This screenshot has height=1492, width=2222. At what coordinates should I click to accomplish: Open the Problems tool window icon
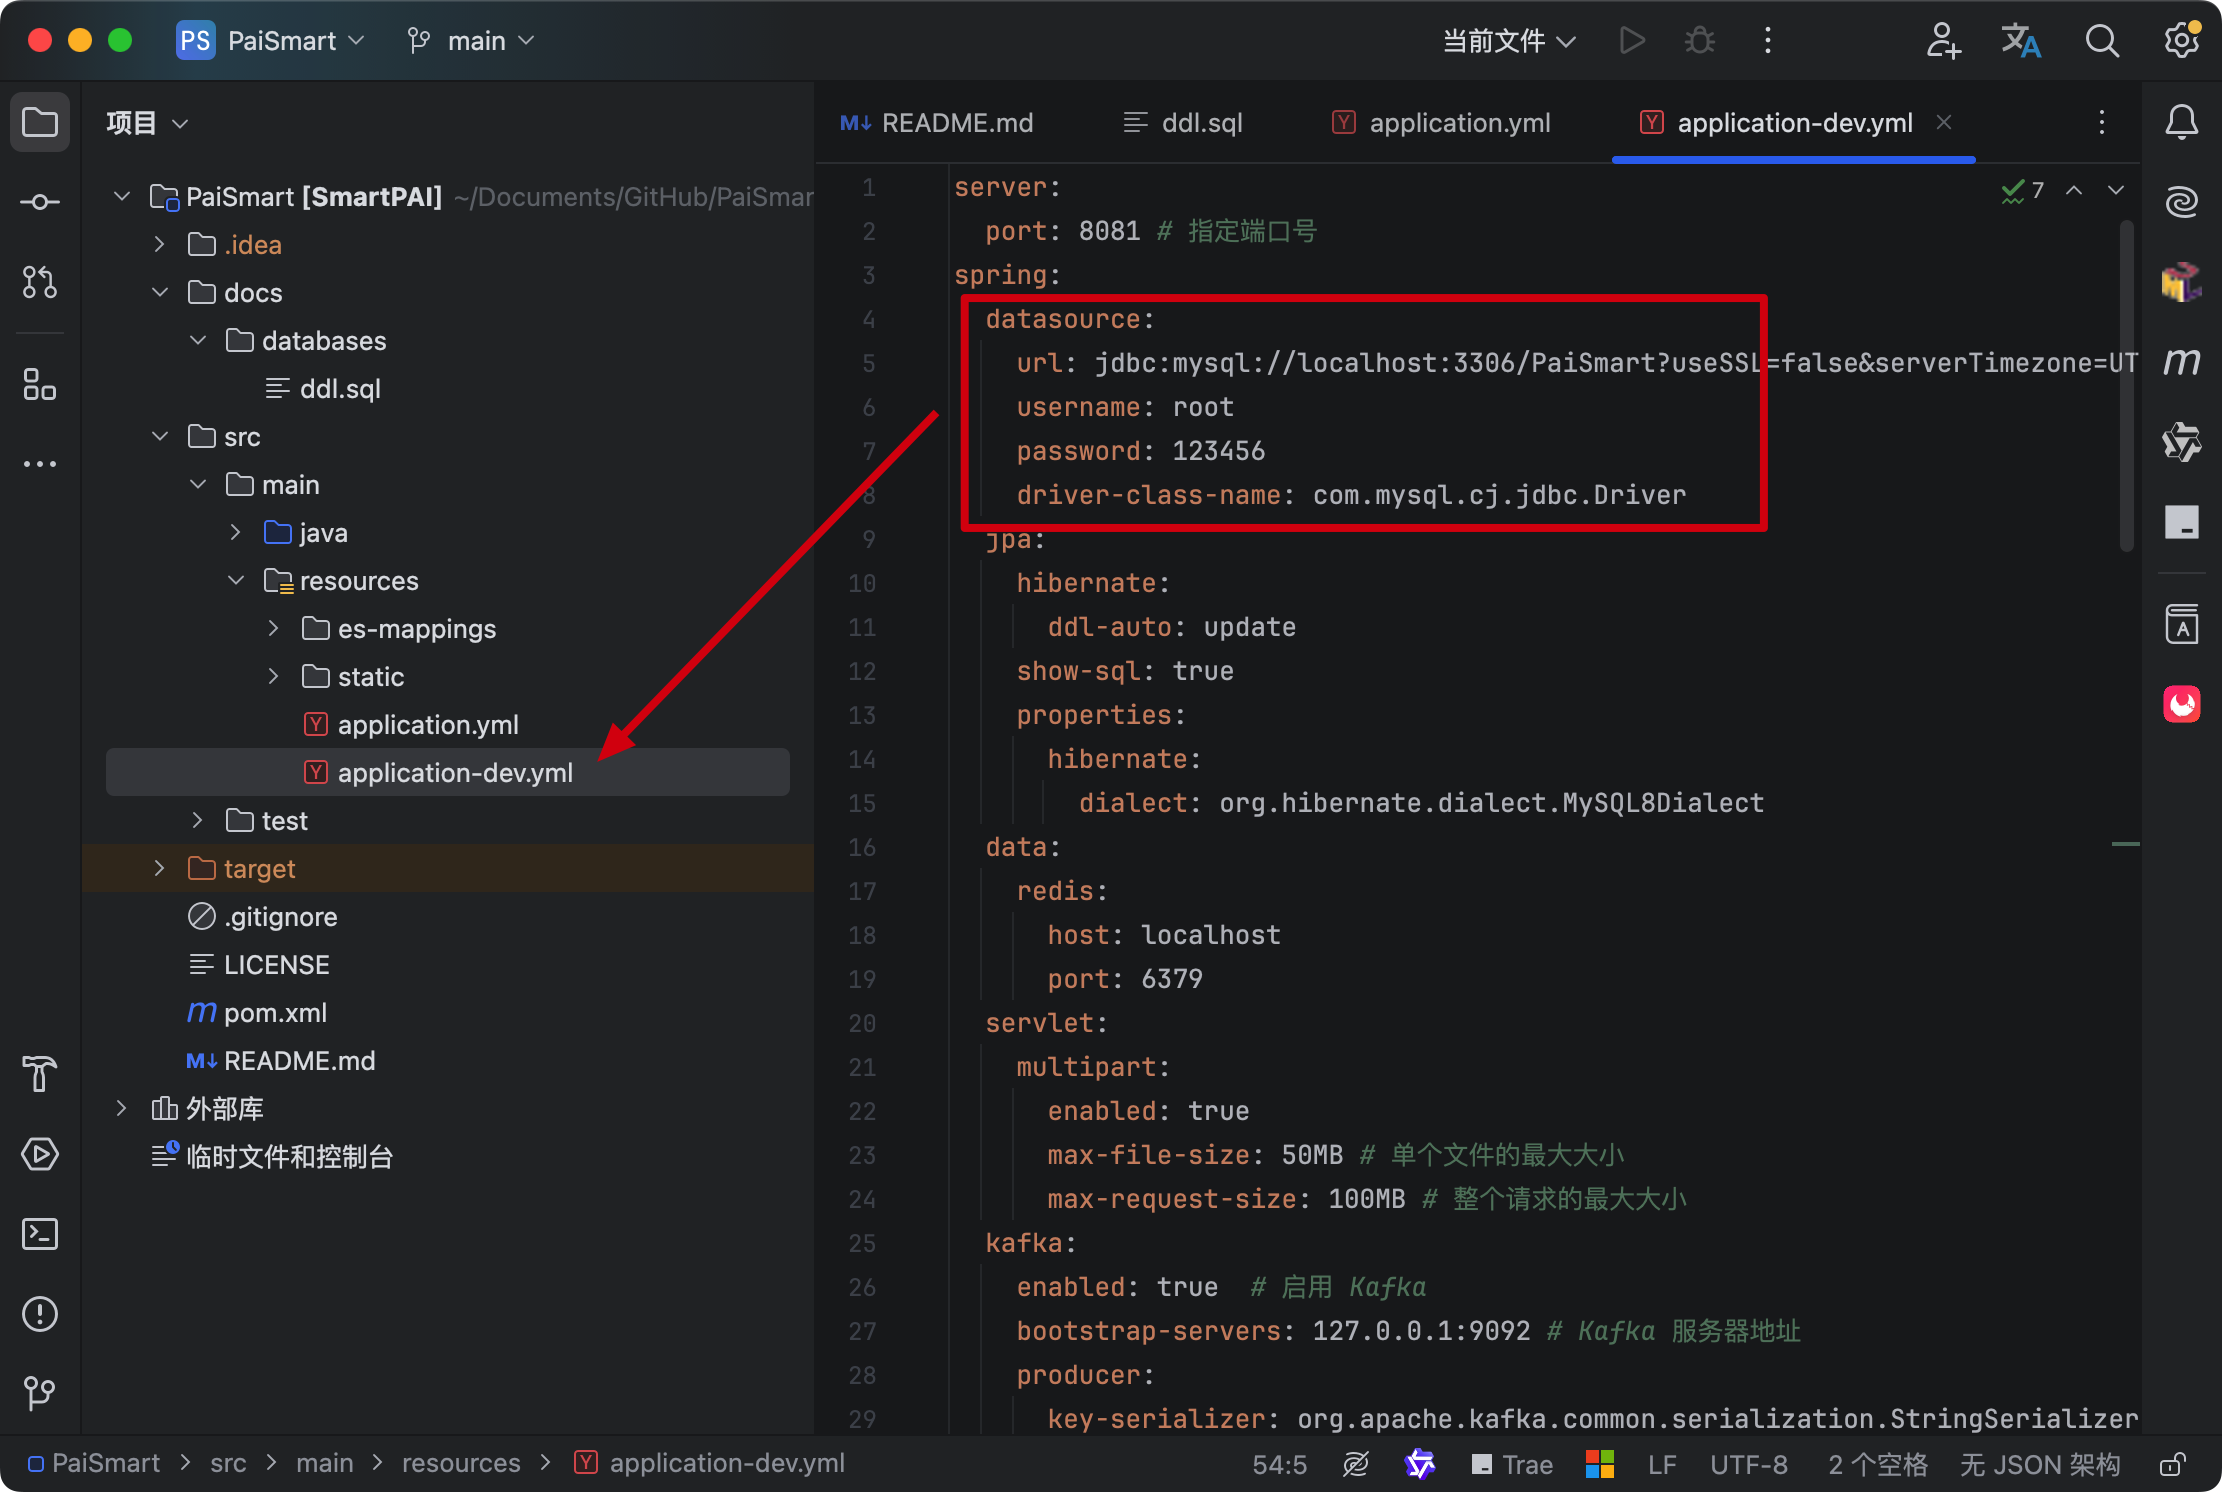click(40, 1314)
